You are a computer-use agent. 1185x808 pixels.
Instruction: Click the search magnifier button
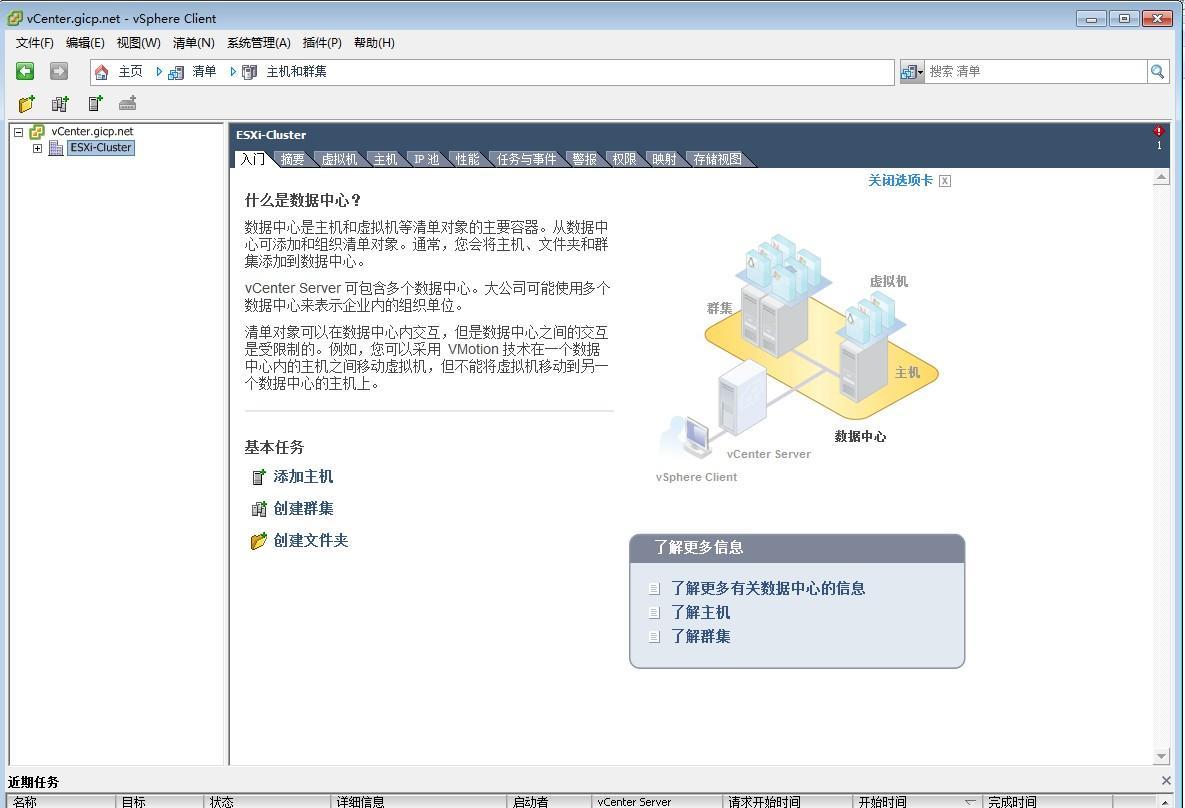tap(1157, 72)
